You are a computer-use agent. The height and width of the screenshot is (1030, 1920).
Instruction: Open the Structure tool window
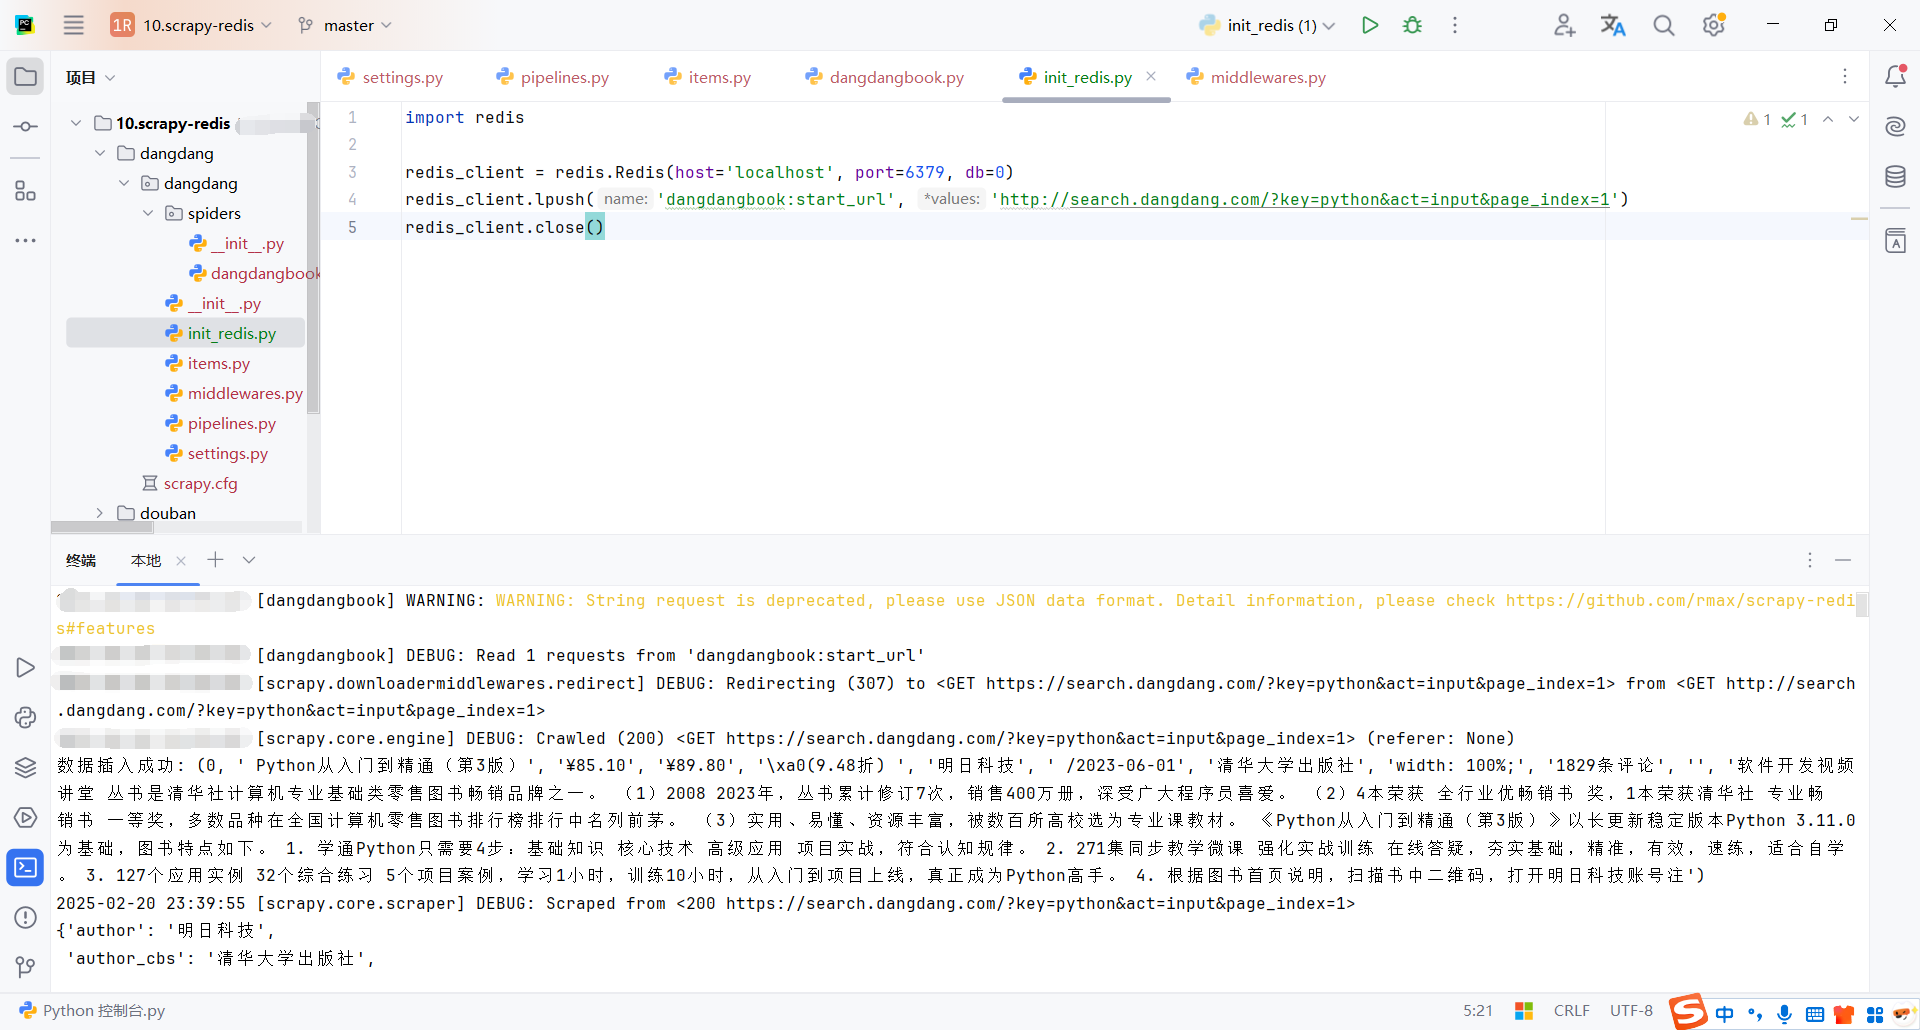[26, 191]
